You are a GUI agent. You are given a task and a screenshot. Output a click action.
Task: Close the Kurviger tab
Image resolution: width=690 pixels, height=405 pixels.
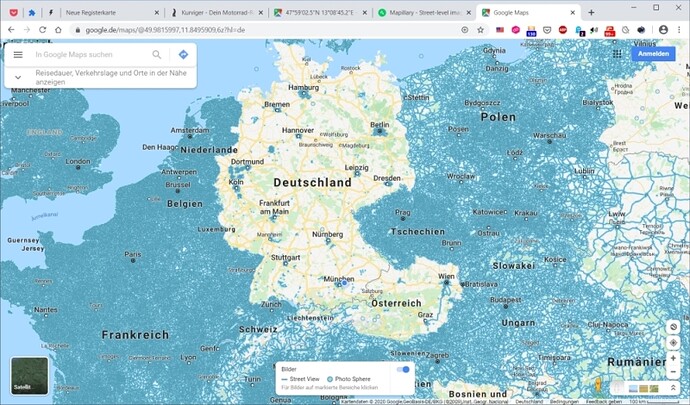coord(261,13)
